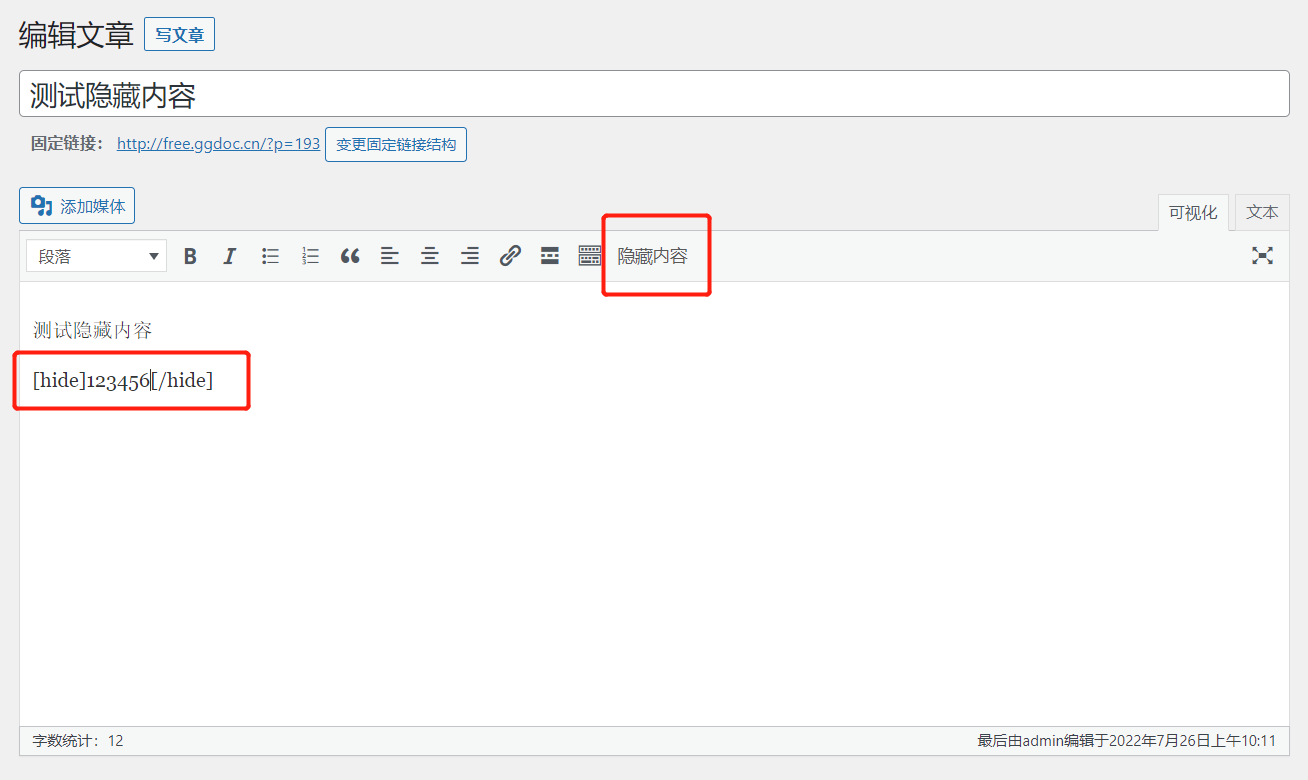Click the 隐藏内容 toolbar button
The height and width of the screenshot is (780, 1308).
click(653, 256)
